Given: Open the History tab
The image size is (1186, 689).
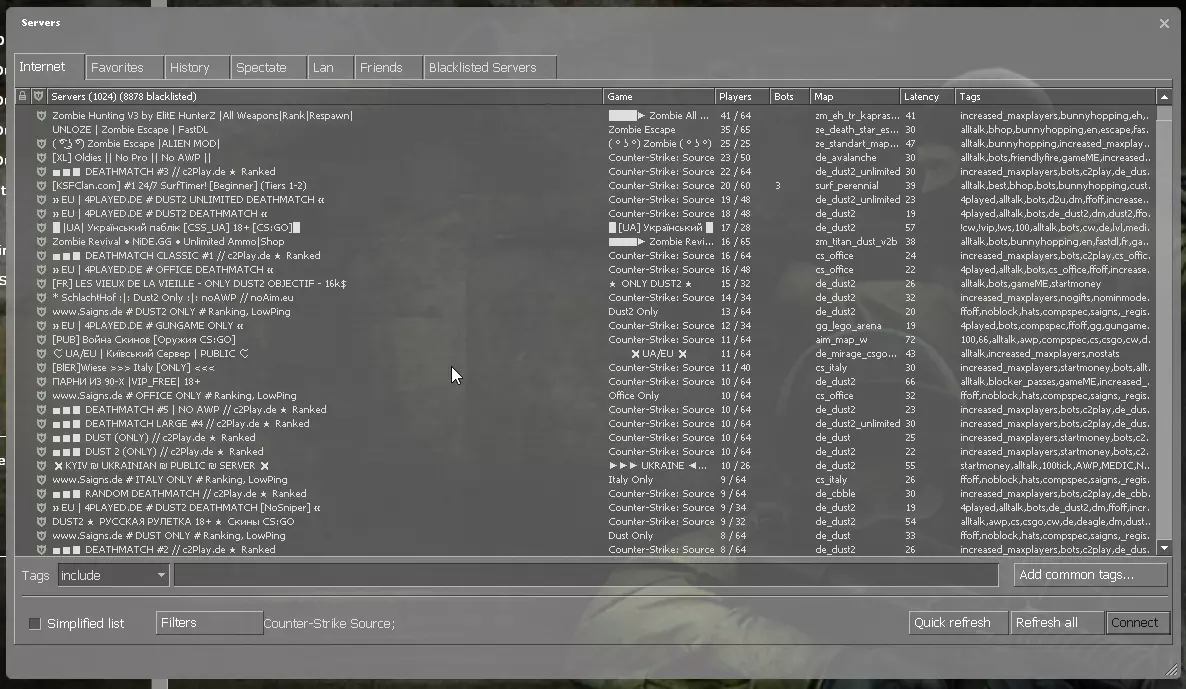Looking at the screenshot, I should pos(197,67).
